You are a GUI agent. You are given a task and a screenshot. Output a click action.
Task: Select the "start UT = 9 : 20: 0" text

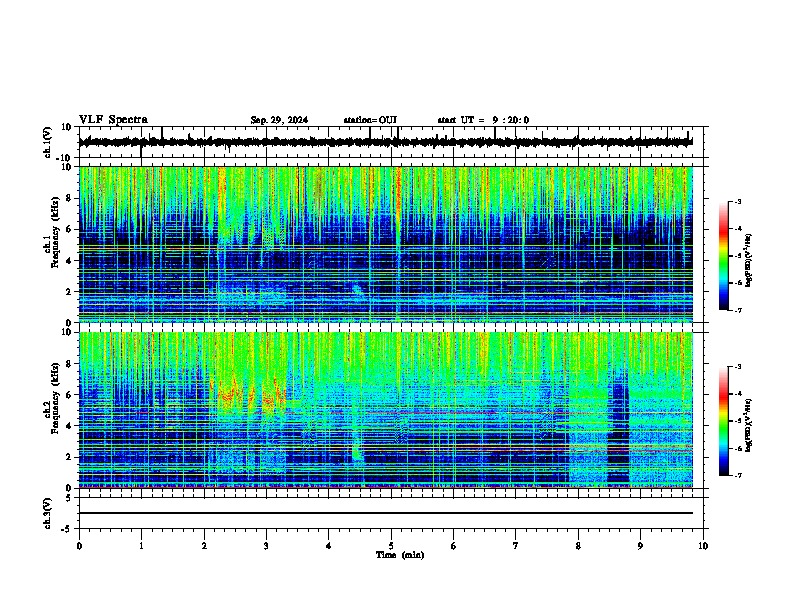pos(483,120)
